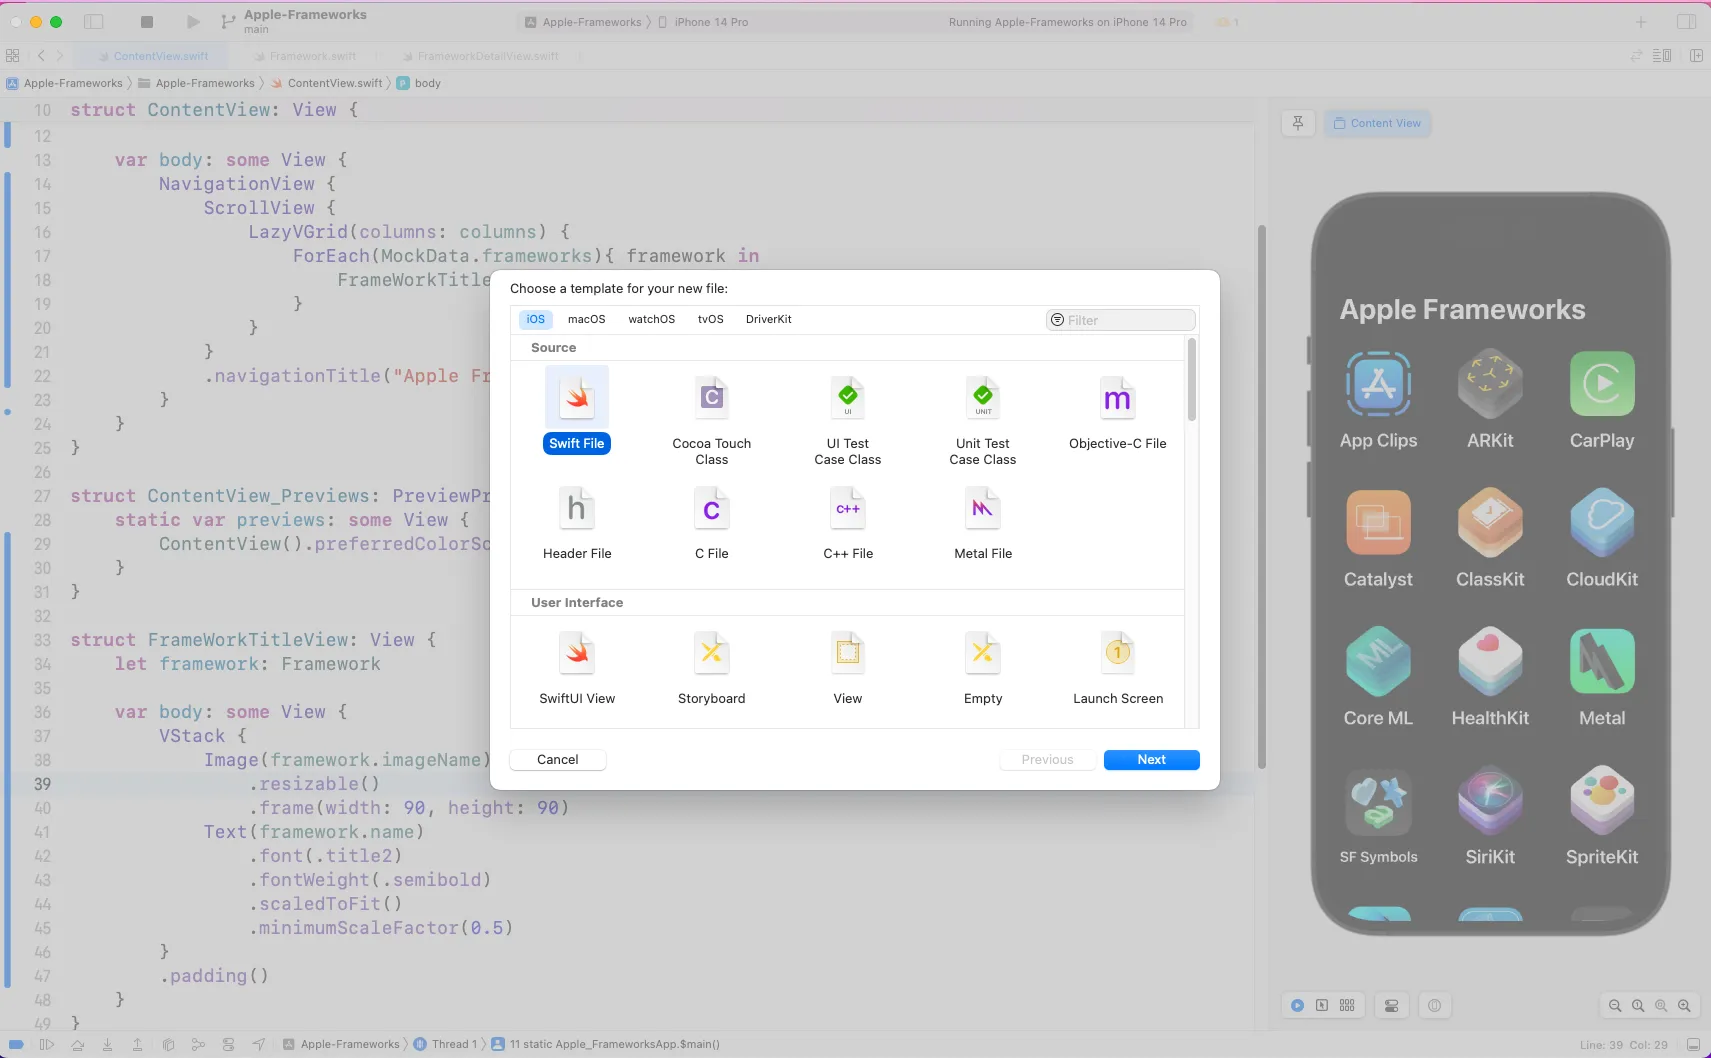Toggle breakpoints activation in debug bar
This screenshot has width=1711, height=1058.
[x=16, y=1044]
